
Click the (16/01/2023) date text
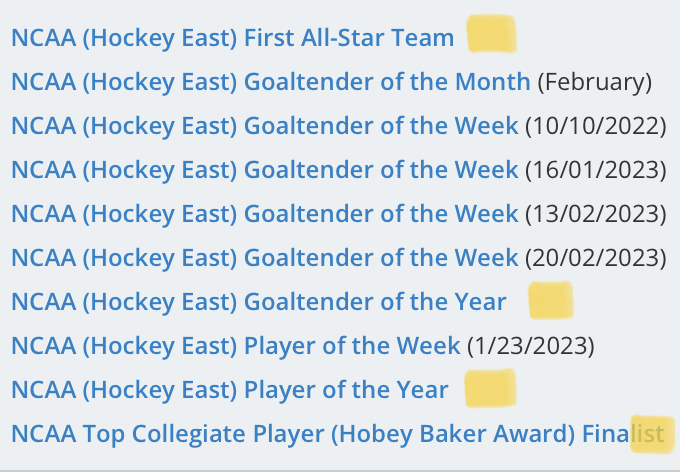(596, 170)
